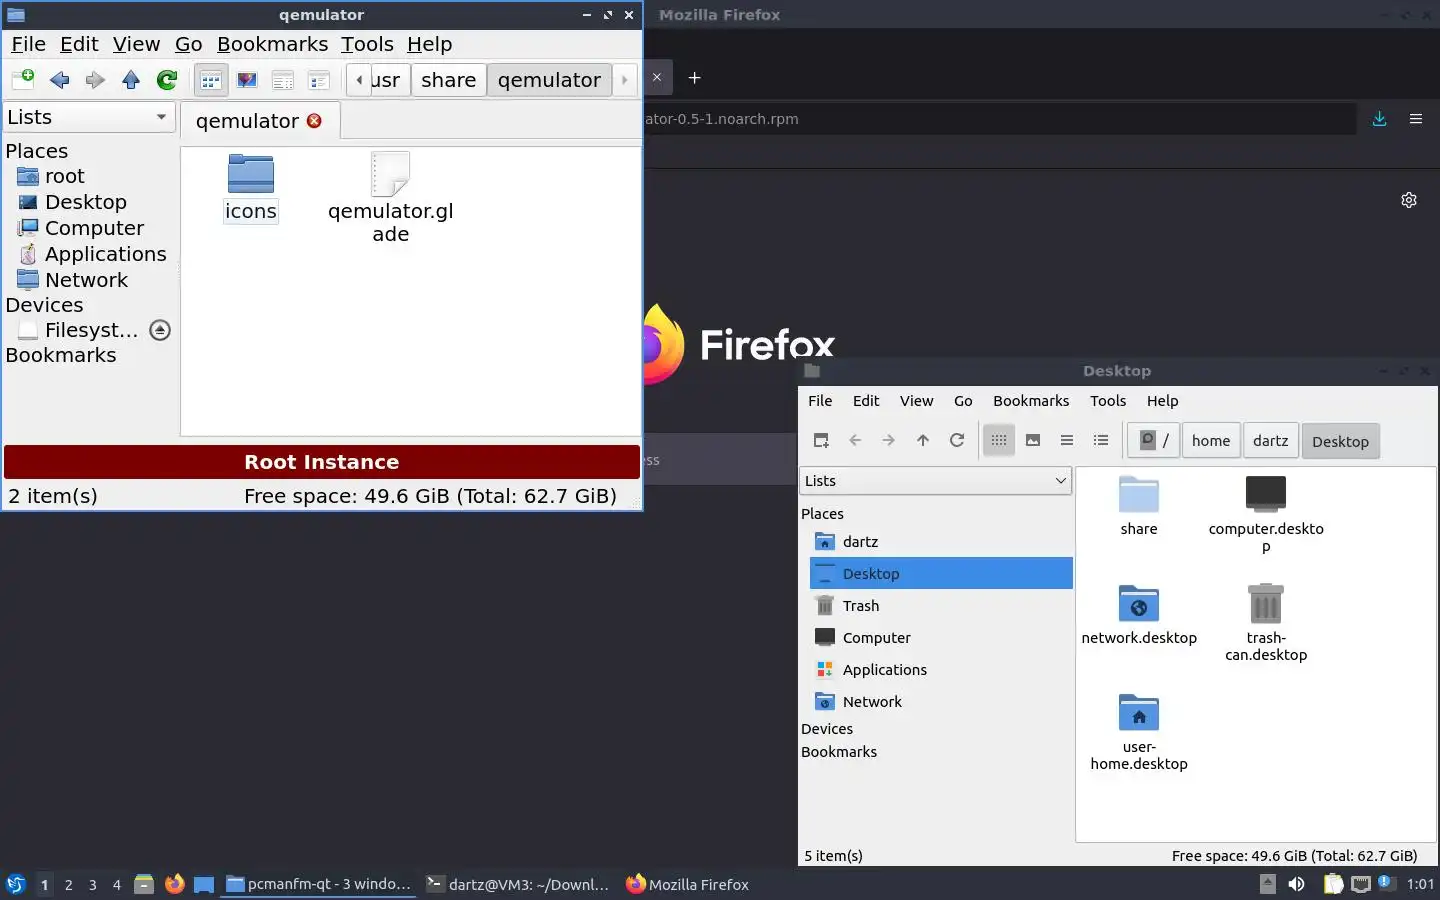Image resolution: width=1440 pixels, height=900 pixels.
Task: Click 'qemulator' path bar button
Action: coord(549,80)
